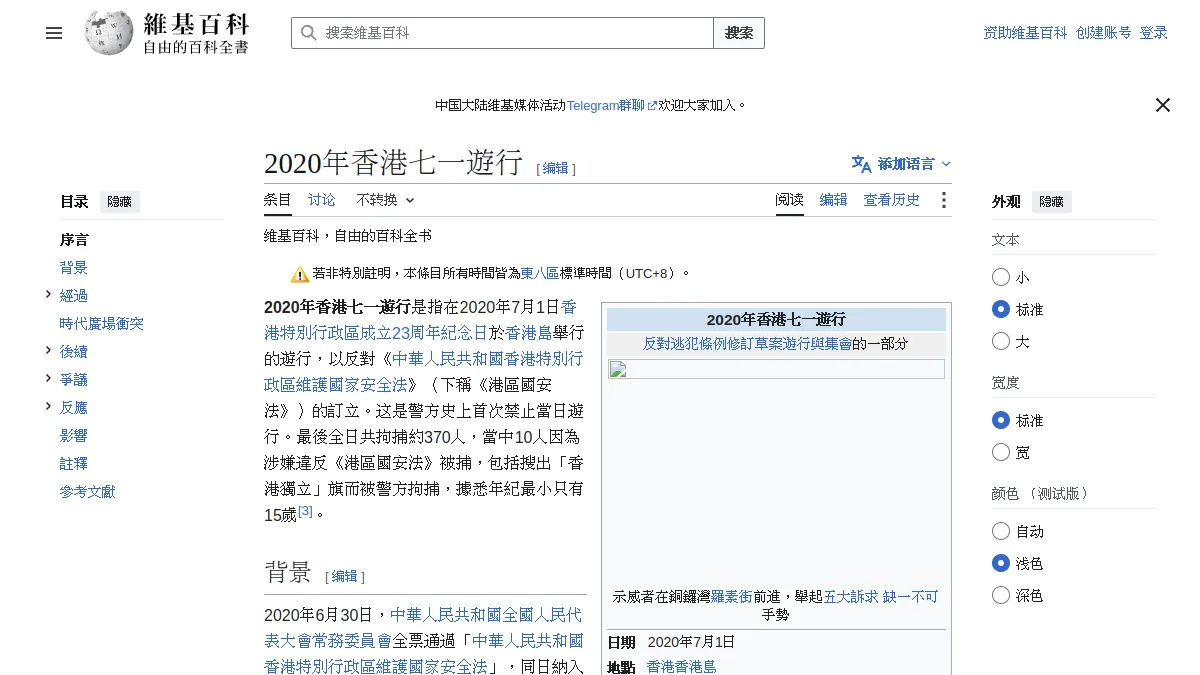Open the 東八區 link
Viewport: 1200px width, 675px height.
(x=540, y=273)
